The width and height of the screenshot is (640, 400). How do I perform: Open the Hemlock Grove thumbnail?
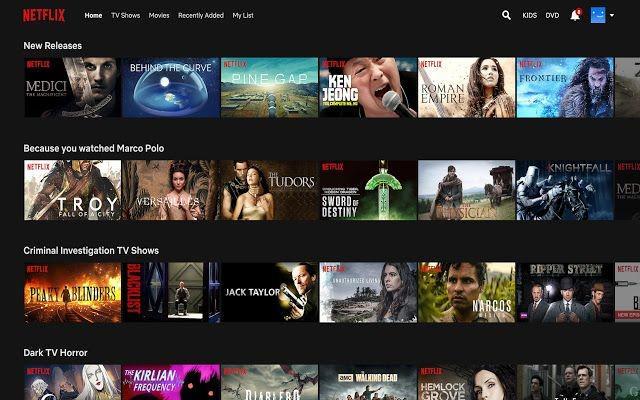click(467, 382)
